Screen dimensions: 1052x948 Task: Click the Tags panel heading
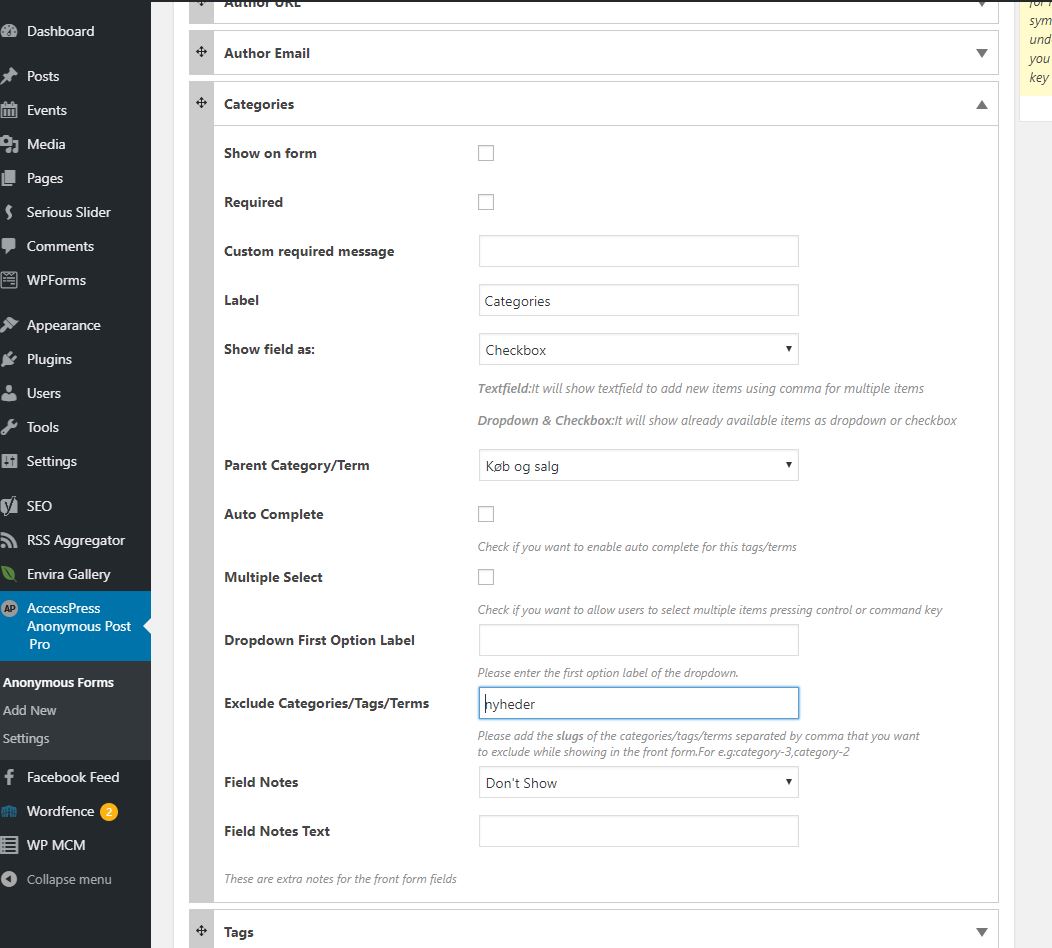pyautogui.click(x=239, y=932)
